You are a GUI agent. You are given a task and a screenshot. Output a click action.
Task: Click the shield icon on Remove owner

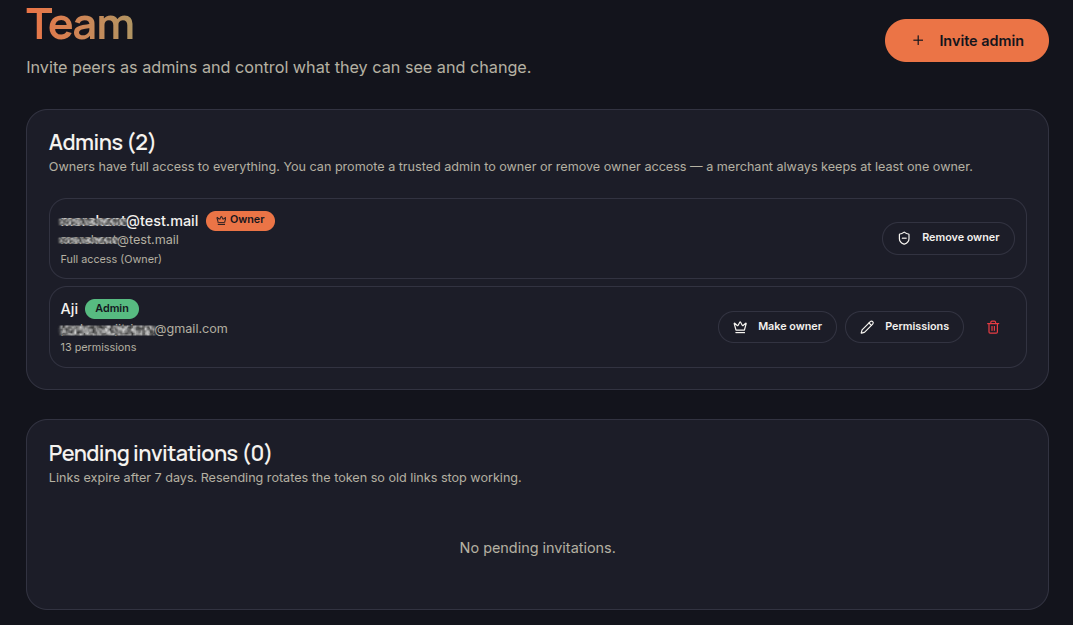904,238
